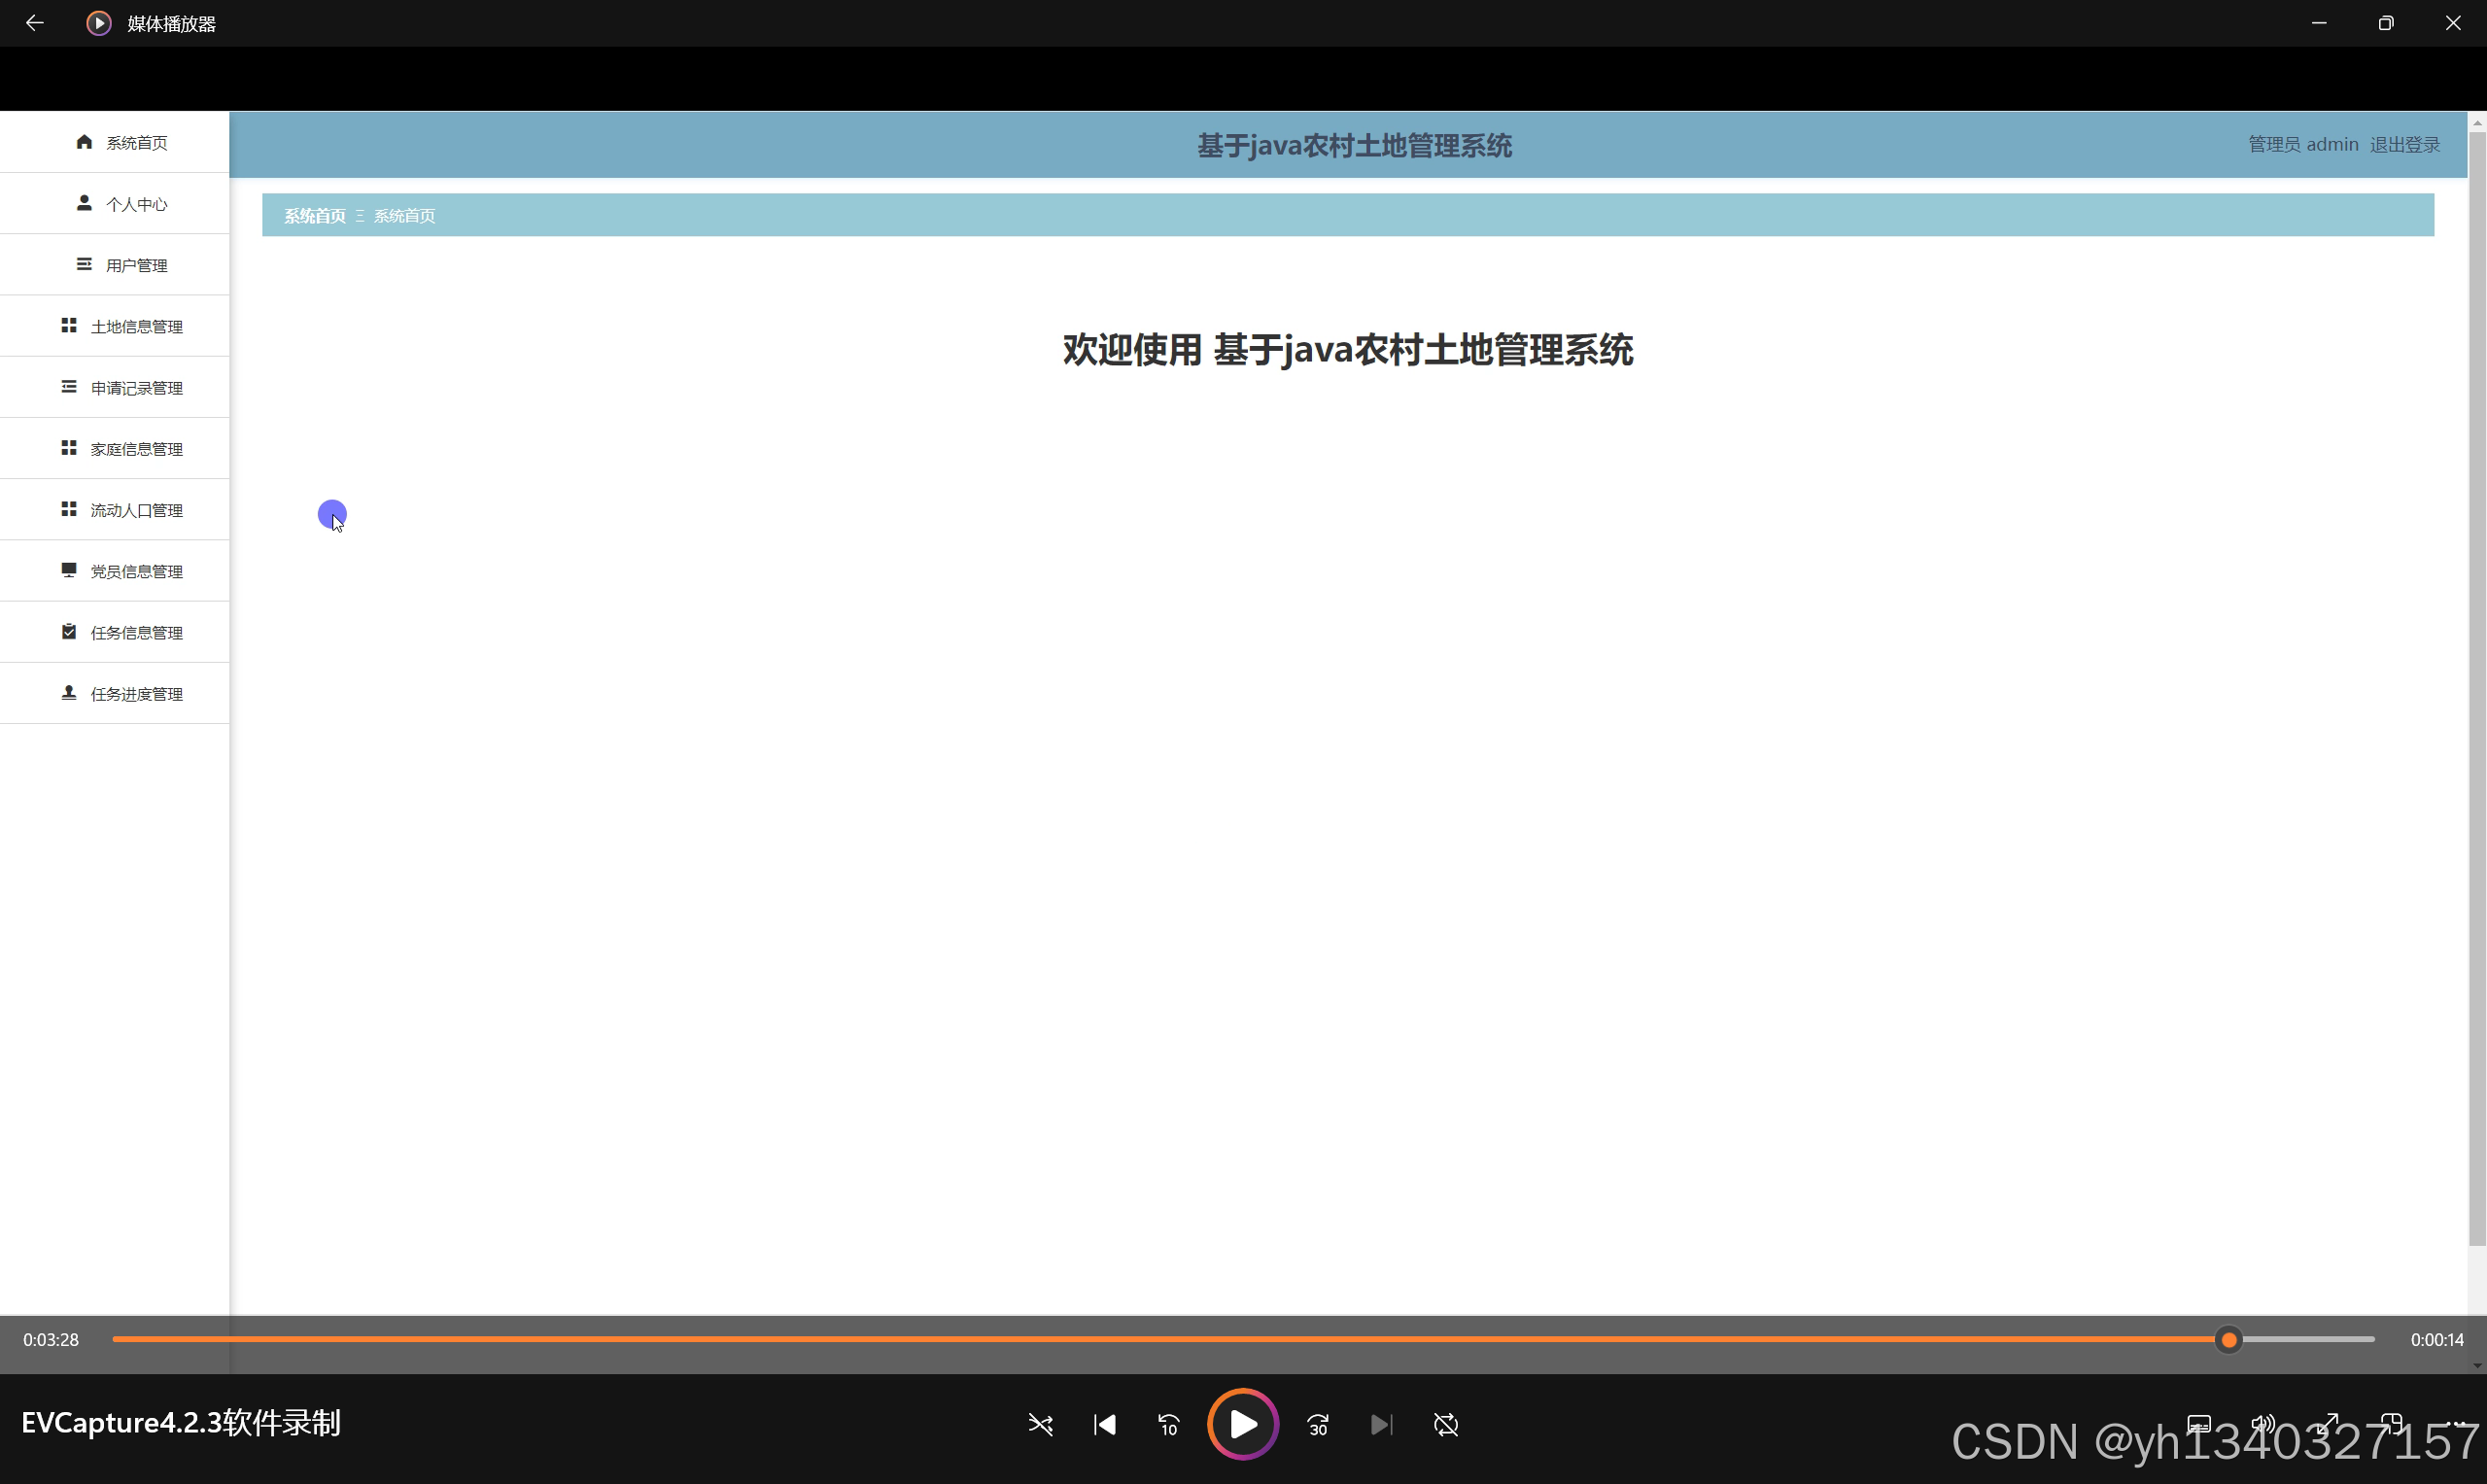Click the page vertical scrollbar

click(2476, 690)
